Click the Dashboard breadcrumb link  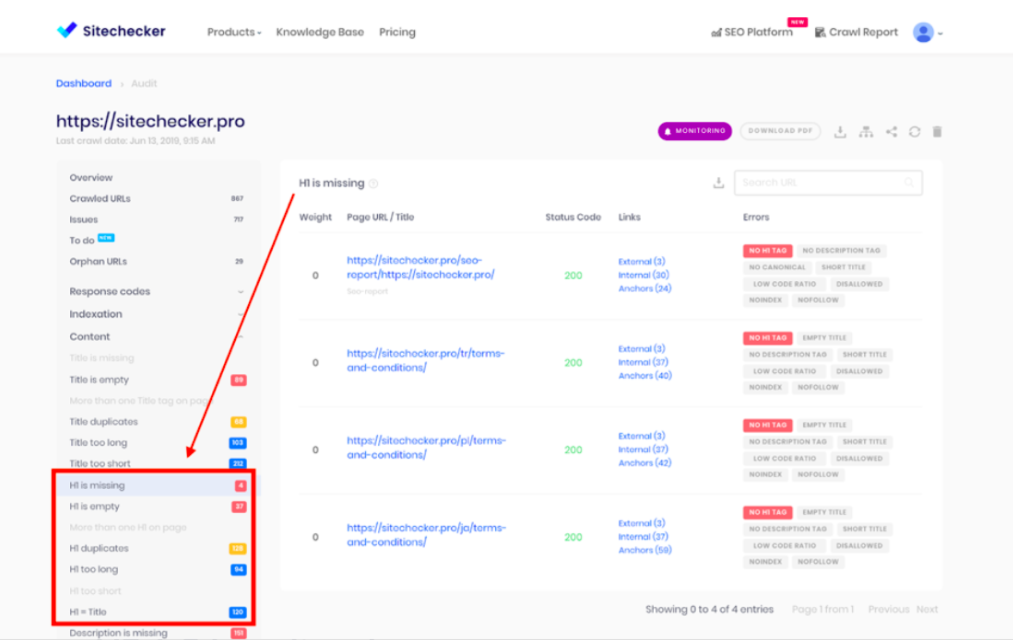pos(83,83)
